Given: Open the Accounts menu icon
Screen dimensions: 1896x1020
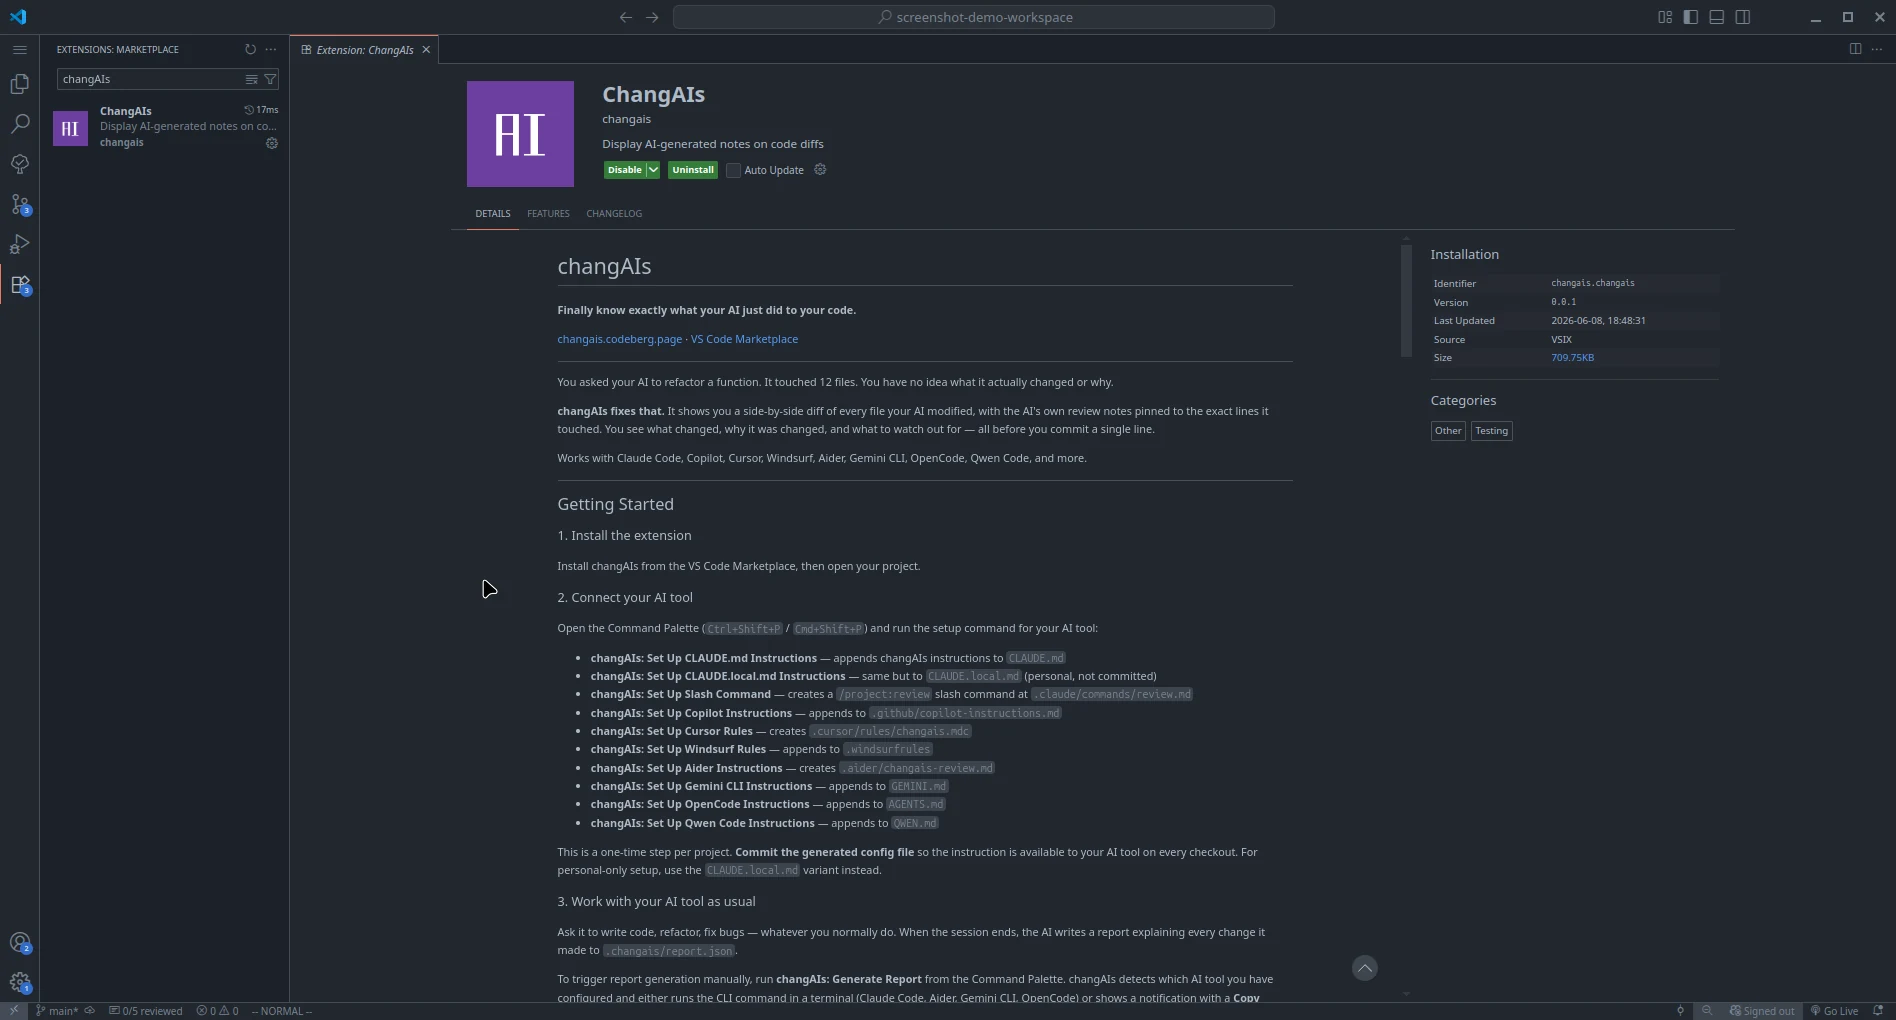Looking at the screenshot, I should click(19, 942).
